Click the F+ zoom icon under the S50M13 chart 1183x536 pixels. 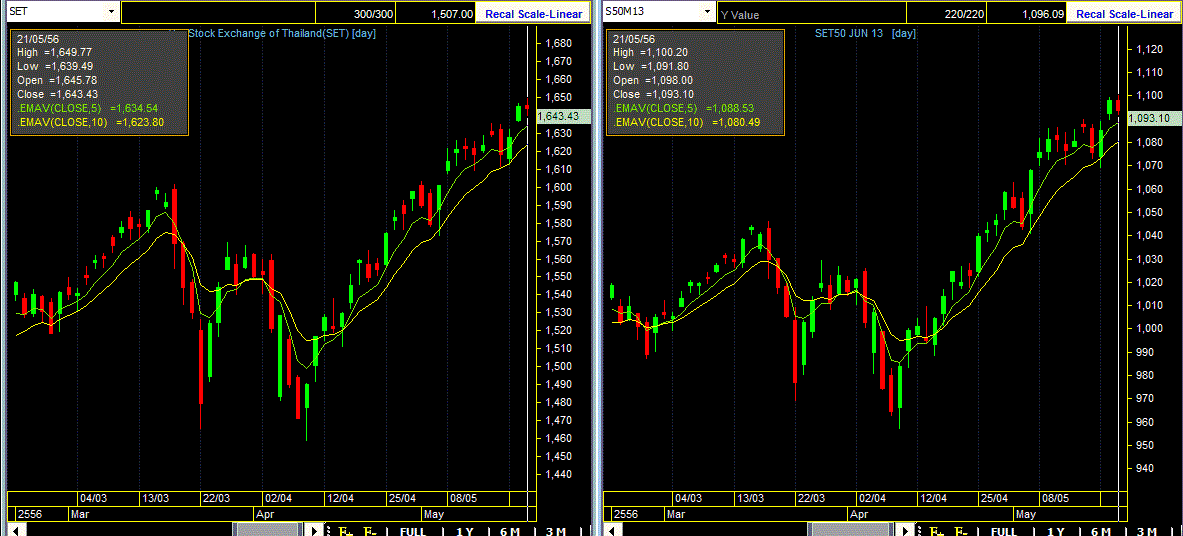937,531
